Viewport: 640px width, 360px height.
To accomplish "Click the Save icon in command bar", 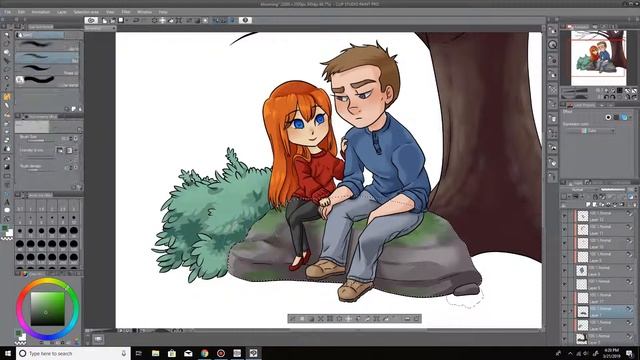I will click(121, 20).
